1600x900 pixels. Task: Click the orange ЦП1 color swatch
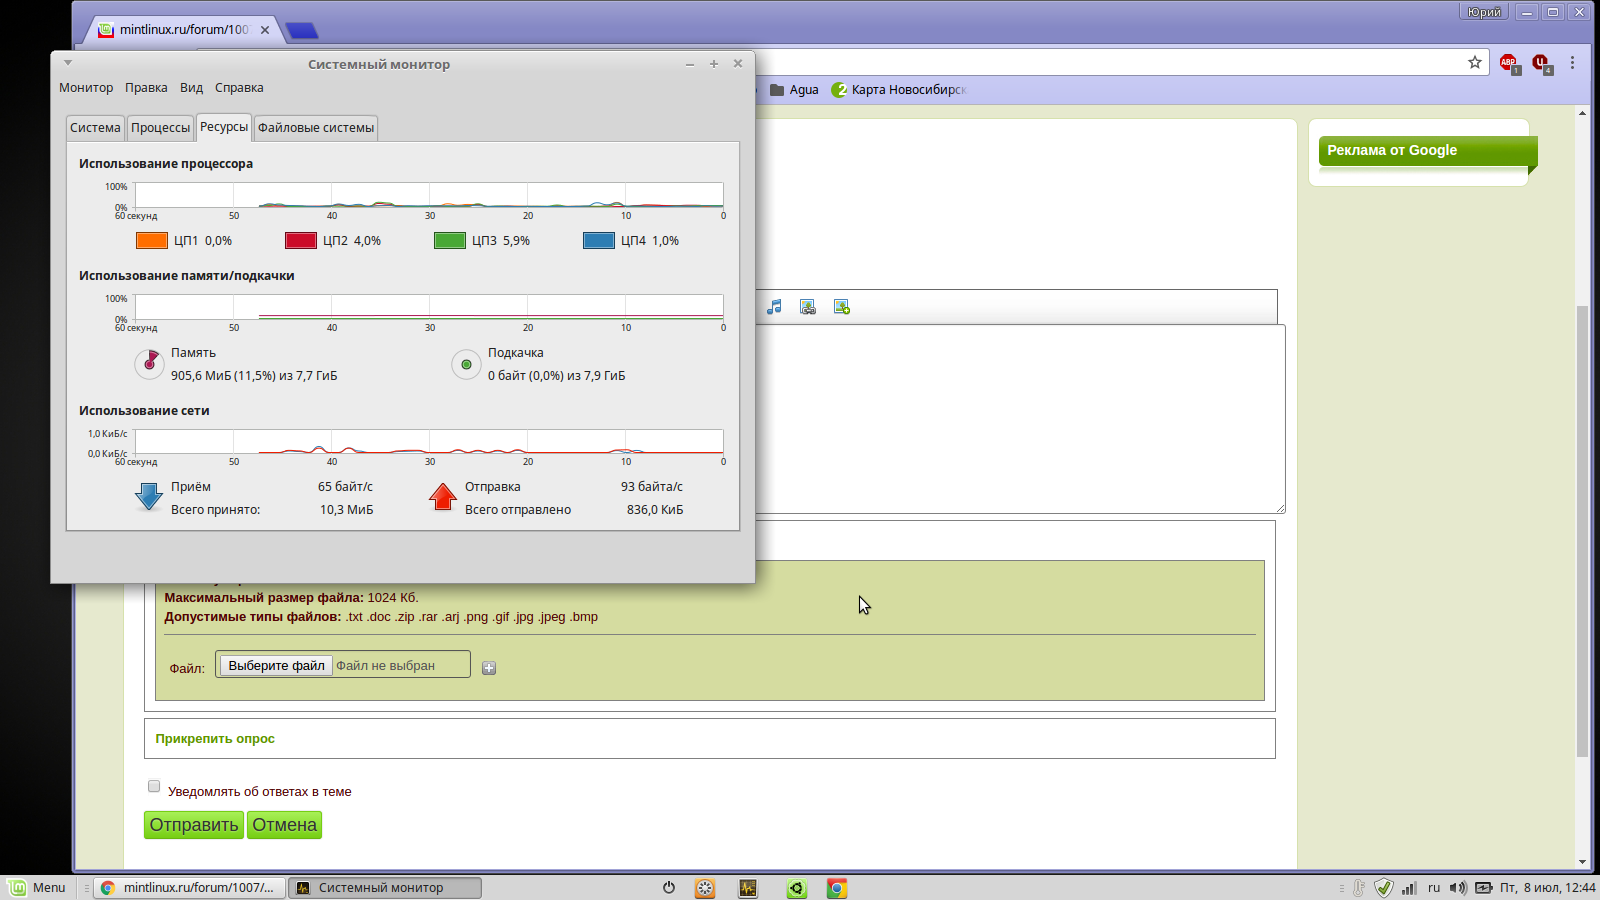[152, 241]
